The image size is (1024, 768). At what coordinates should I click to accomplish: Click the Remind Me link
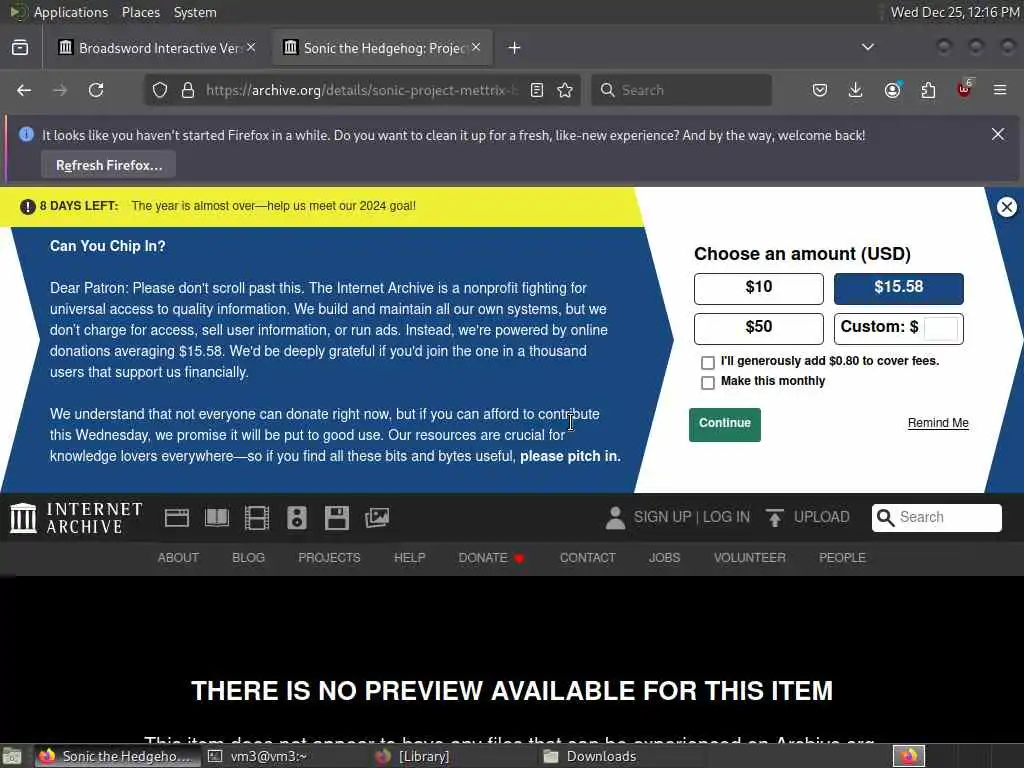click(x=938, y=423)
